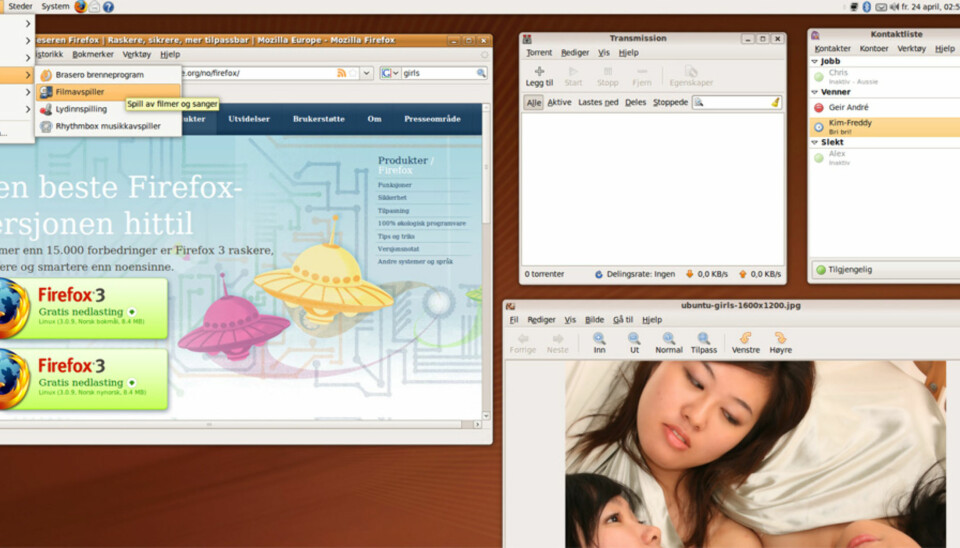Click Legg til toolbar icon in Transmission

(x=539, y=77)
